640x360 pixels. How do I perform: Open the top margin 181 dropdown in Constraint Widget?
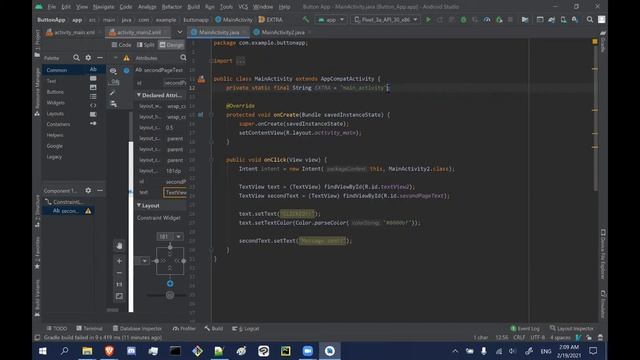tap(178, 237)
